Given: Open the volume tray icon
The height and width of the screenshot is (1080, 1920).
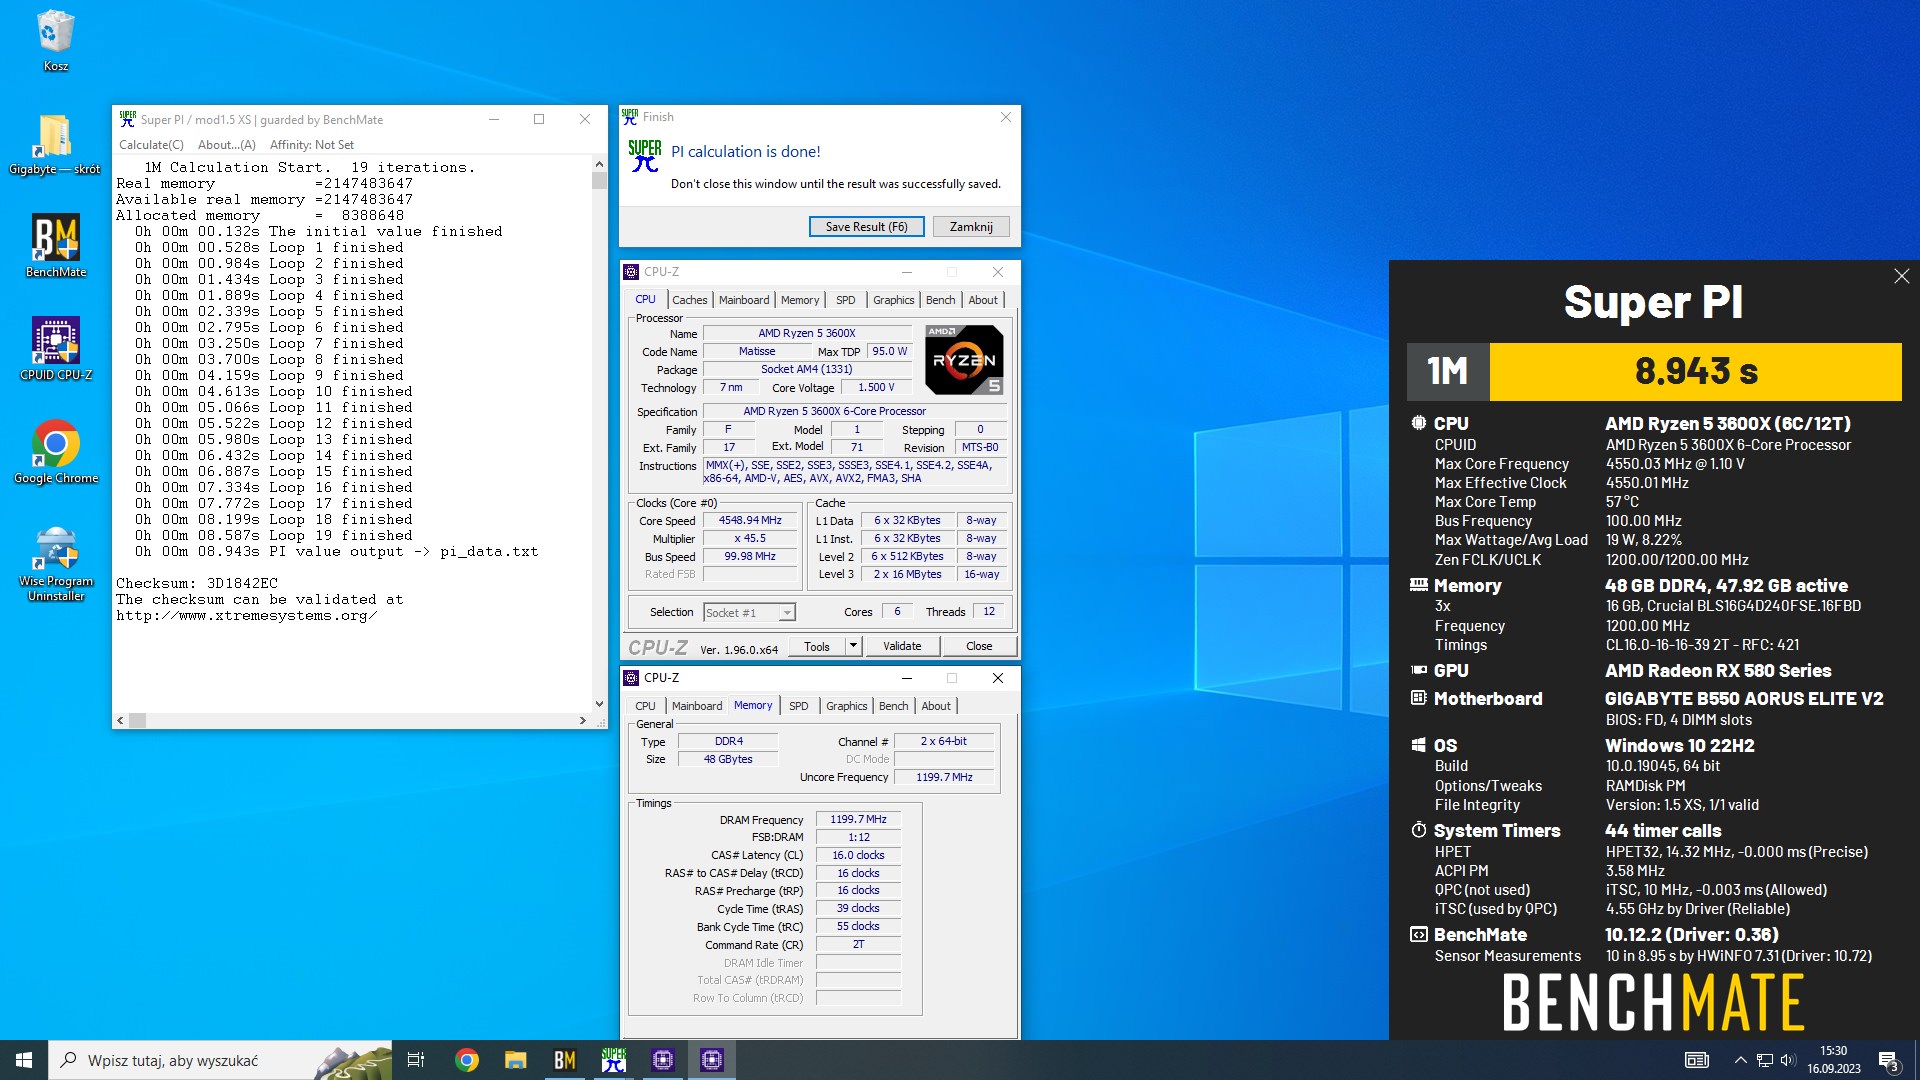Looking at the screenshot, I should click(x=1788, y=1060).
